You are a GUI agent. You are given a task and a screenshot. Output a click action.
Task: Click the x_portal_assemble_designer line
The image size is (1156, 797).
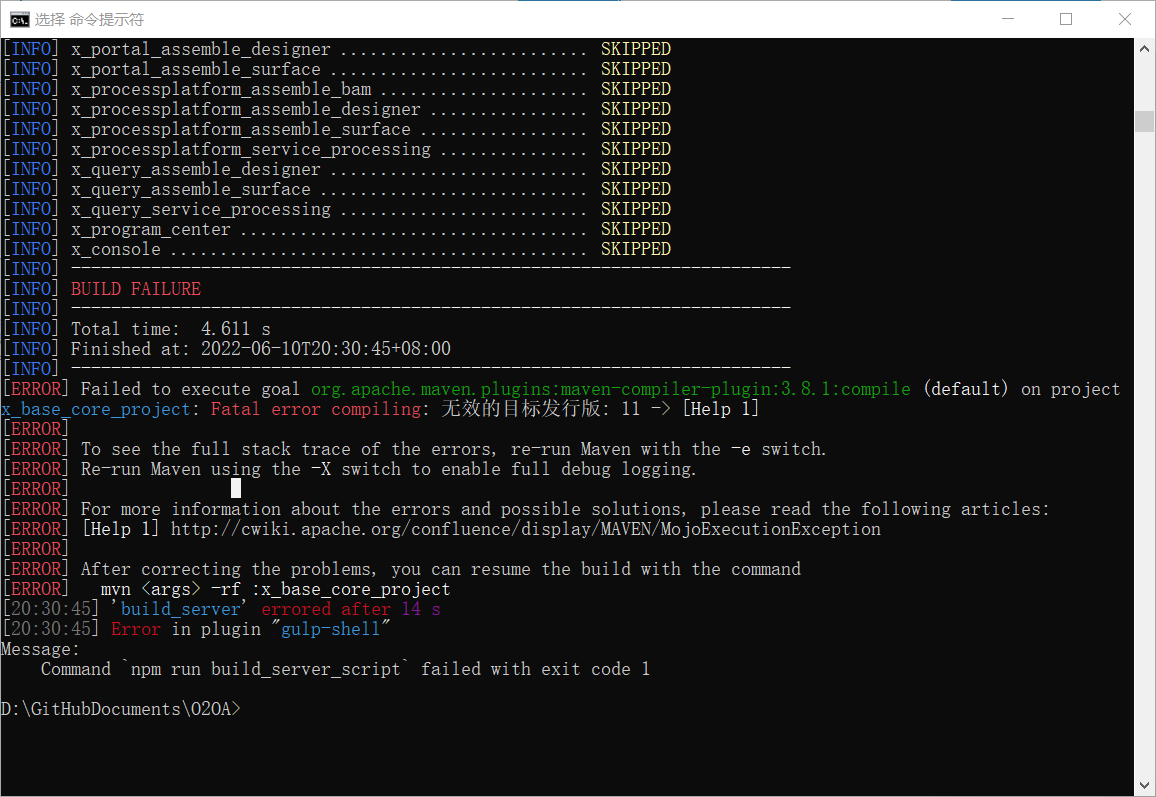tap(337, 49)
